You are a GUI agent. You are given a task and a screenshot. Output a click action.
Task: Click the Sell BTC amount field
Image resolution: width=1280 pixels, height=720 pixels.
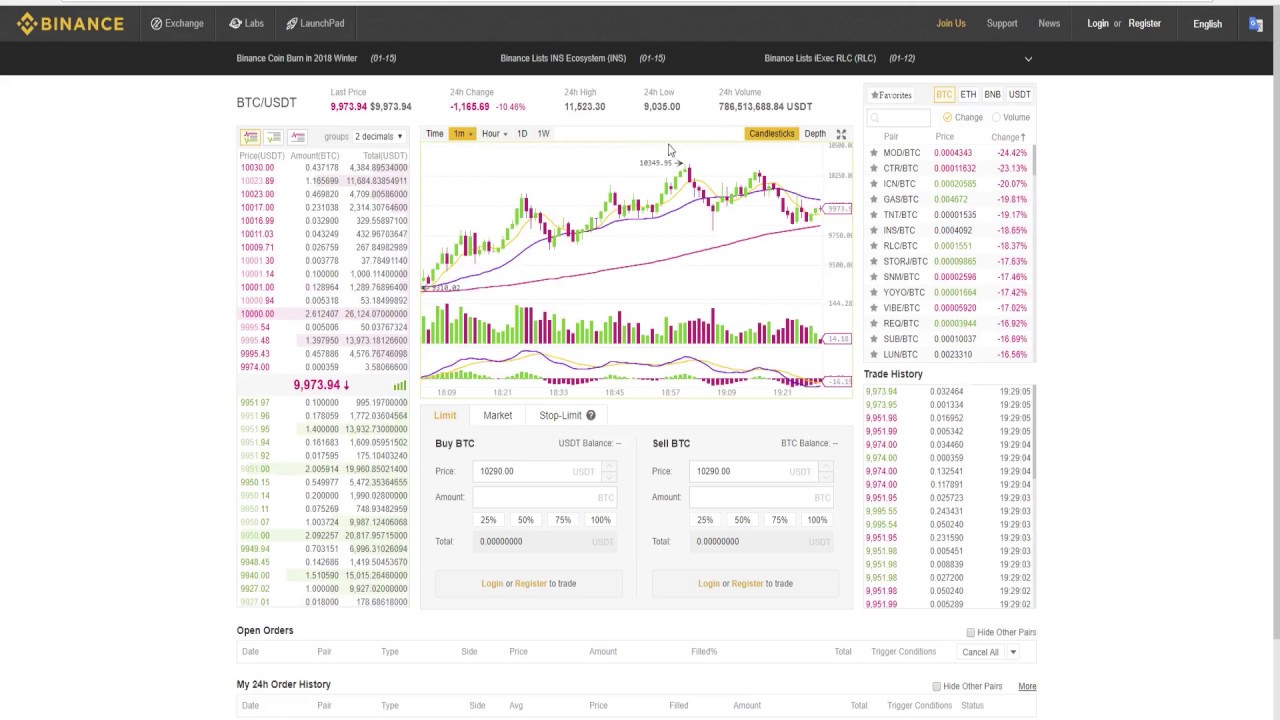click(762, 497)
